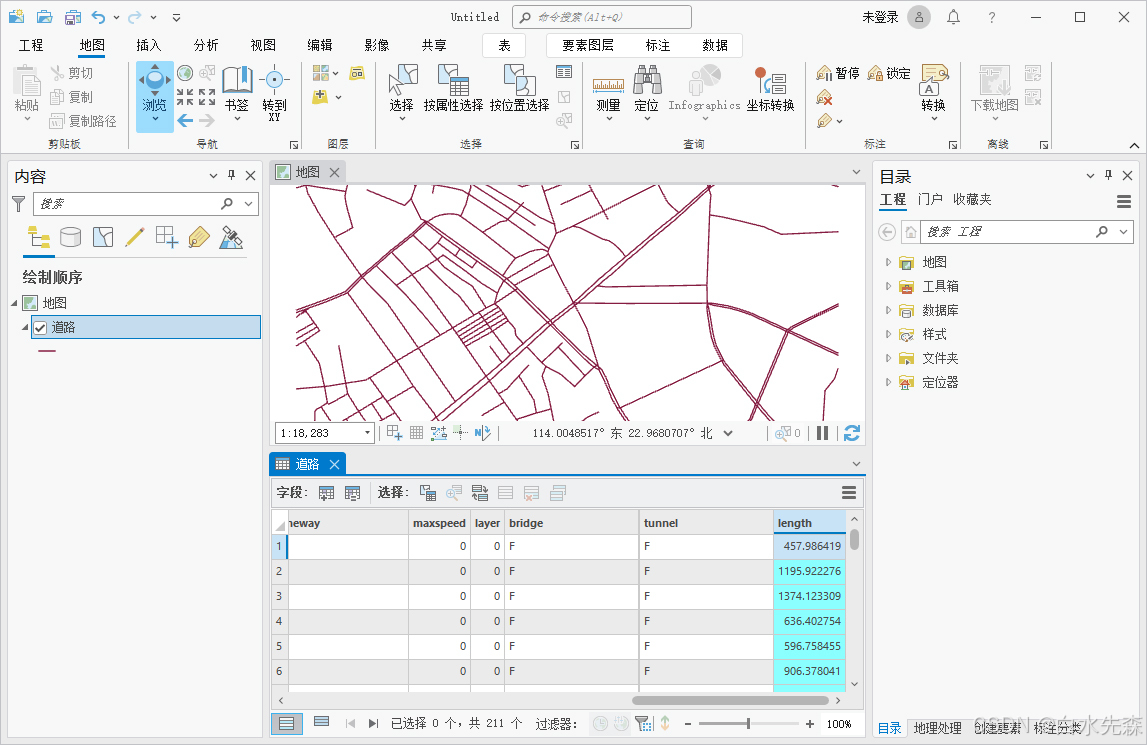Open the map scale dropdown

tap(367, 433)
